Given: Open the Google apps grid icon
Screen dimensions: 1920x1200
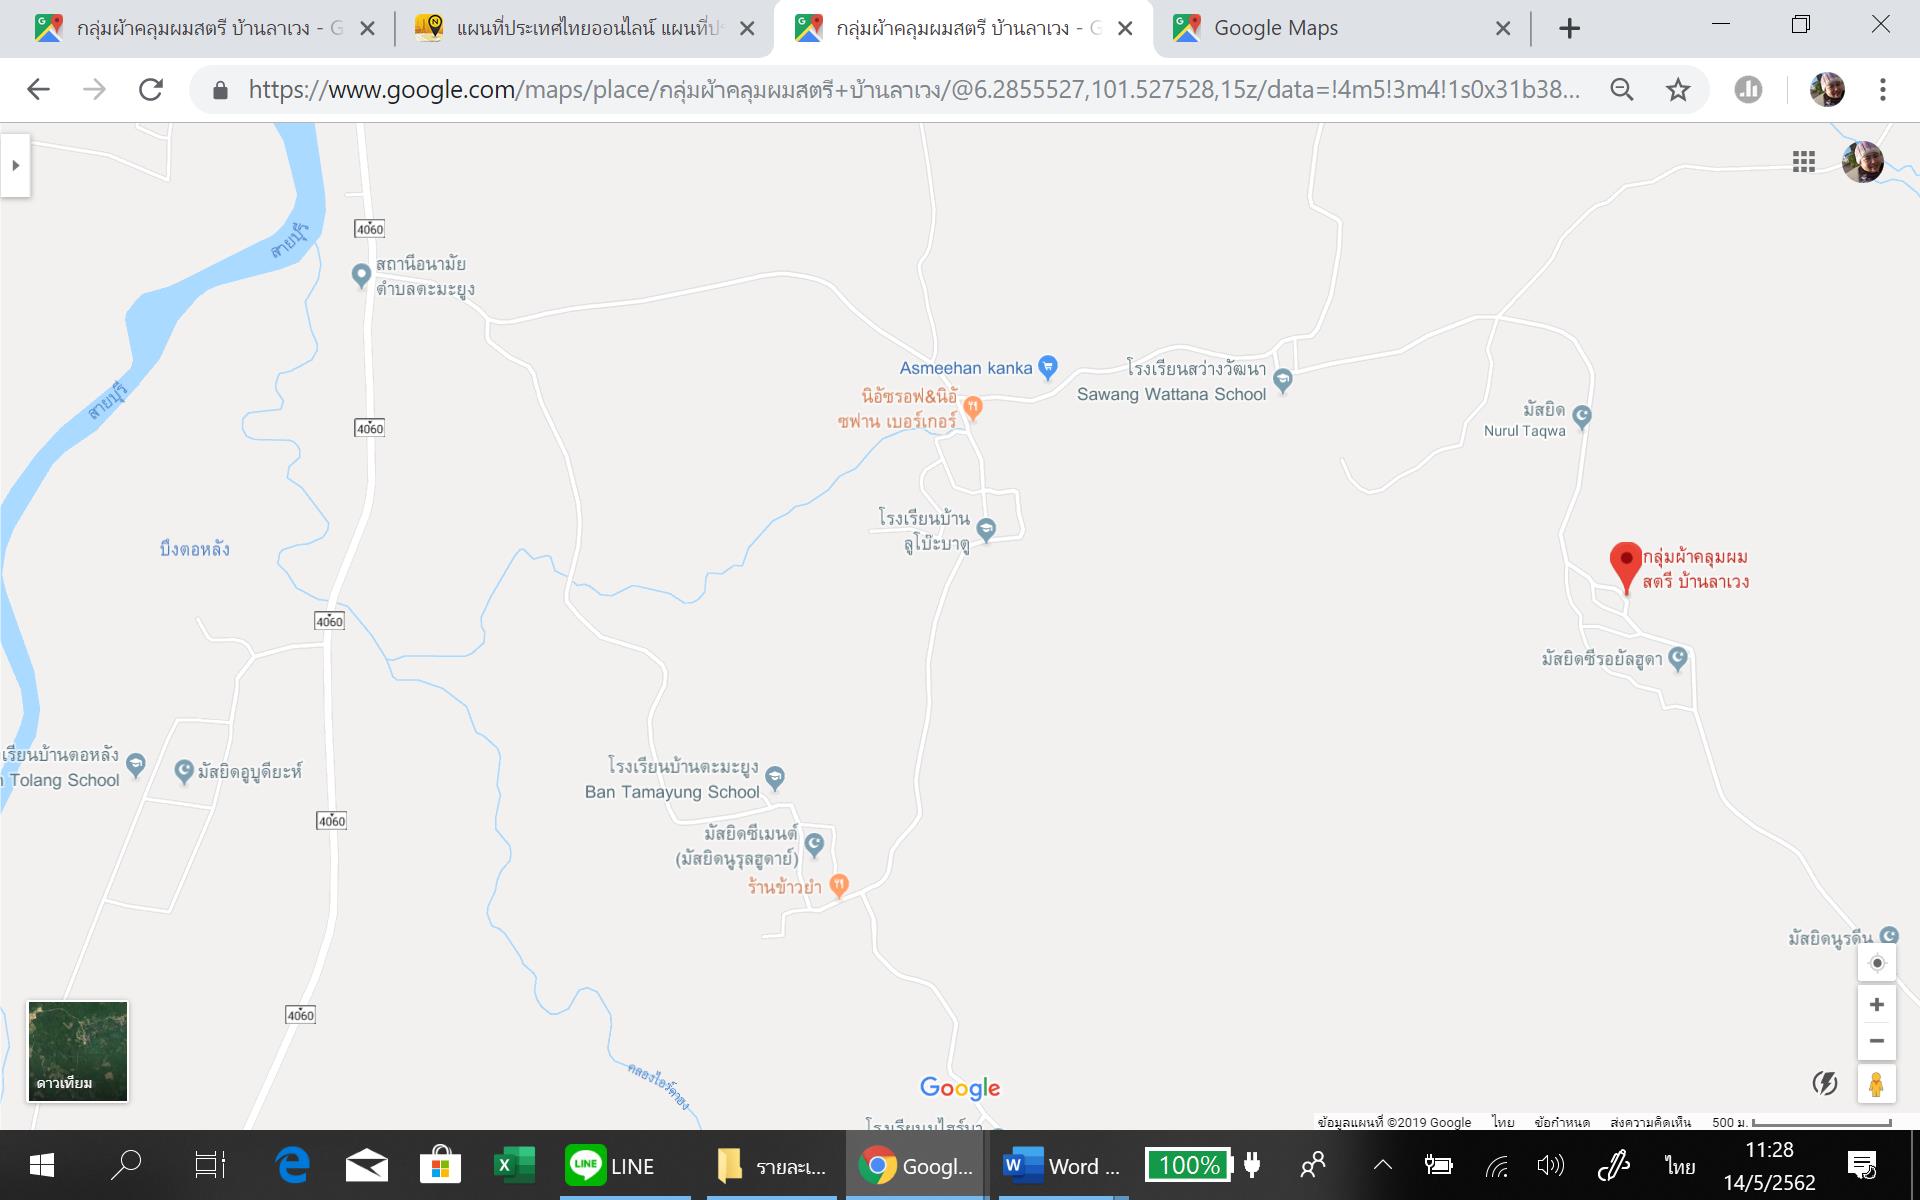Looking at the screenshot, I should click(x=1803, y=162).
